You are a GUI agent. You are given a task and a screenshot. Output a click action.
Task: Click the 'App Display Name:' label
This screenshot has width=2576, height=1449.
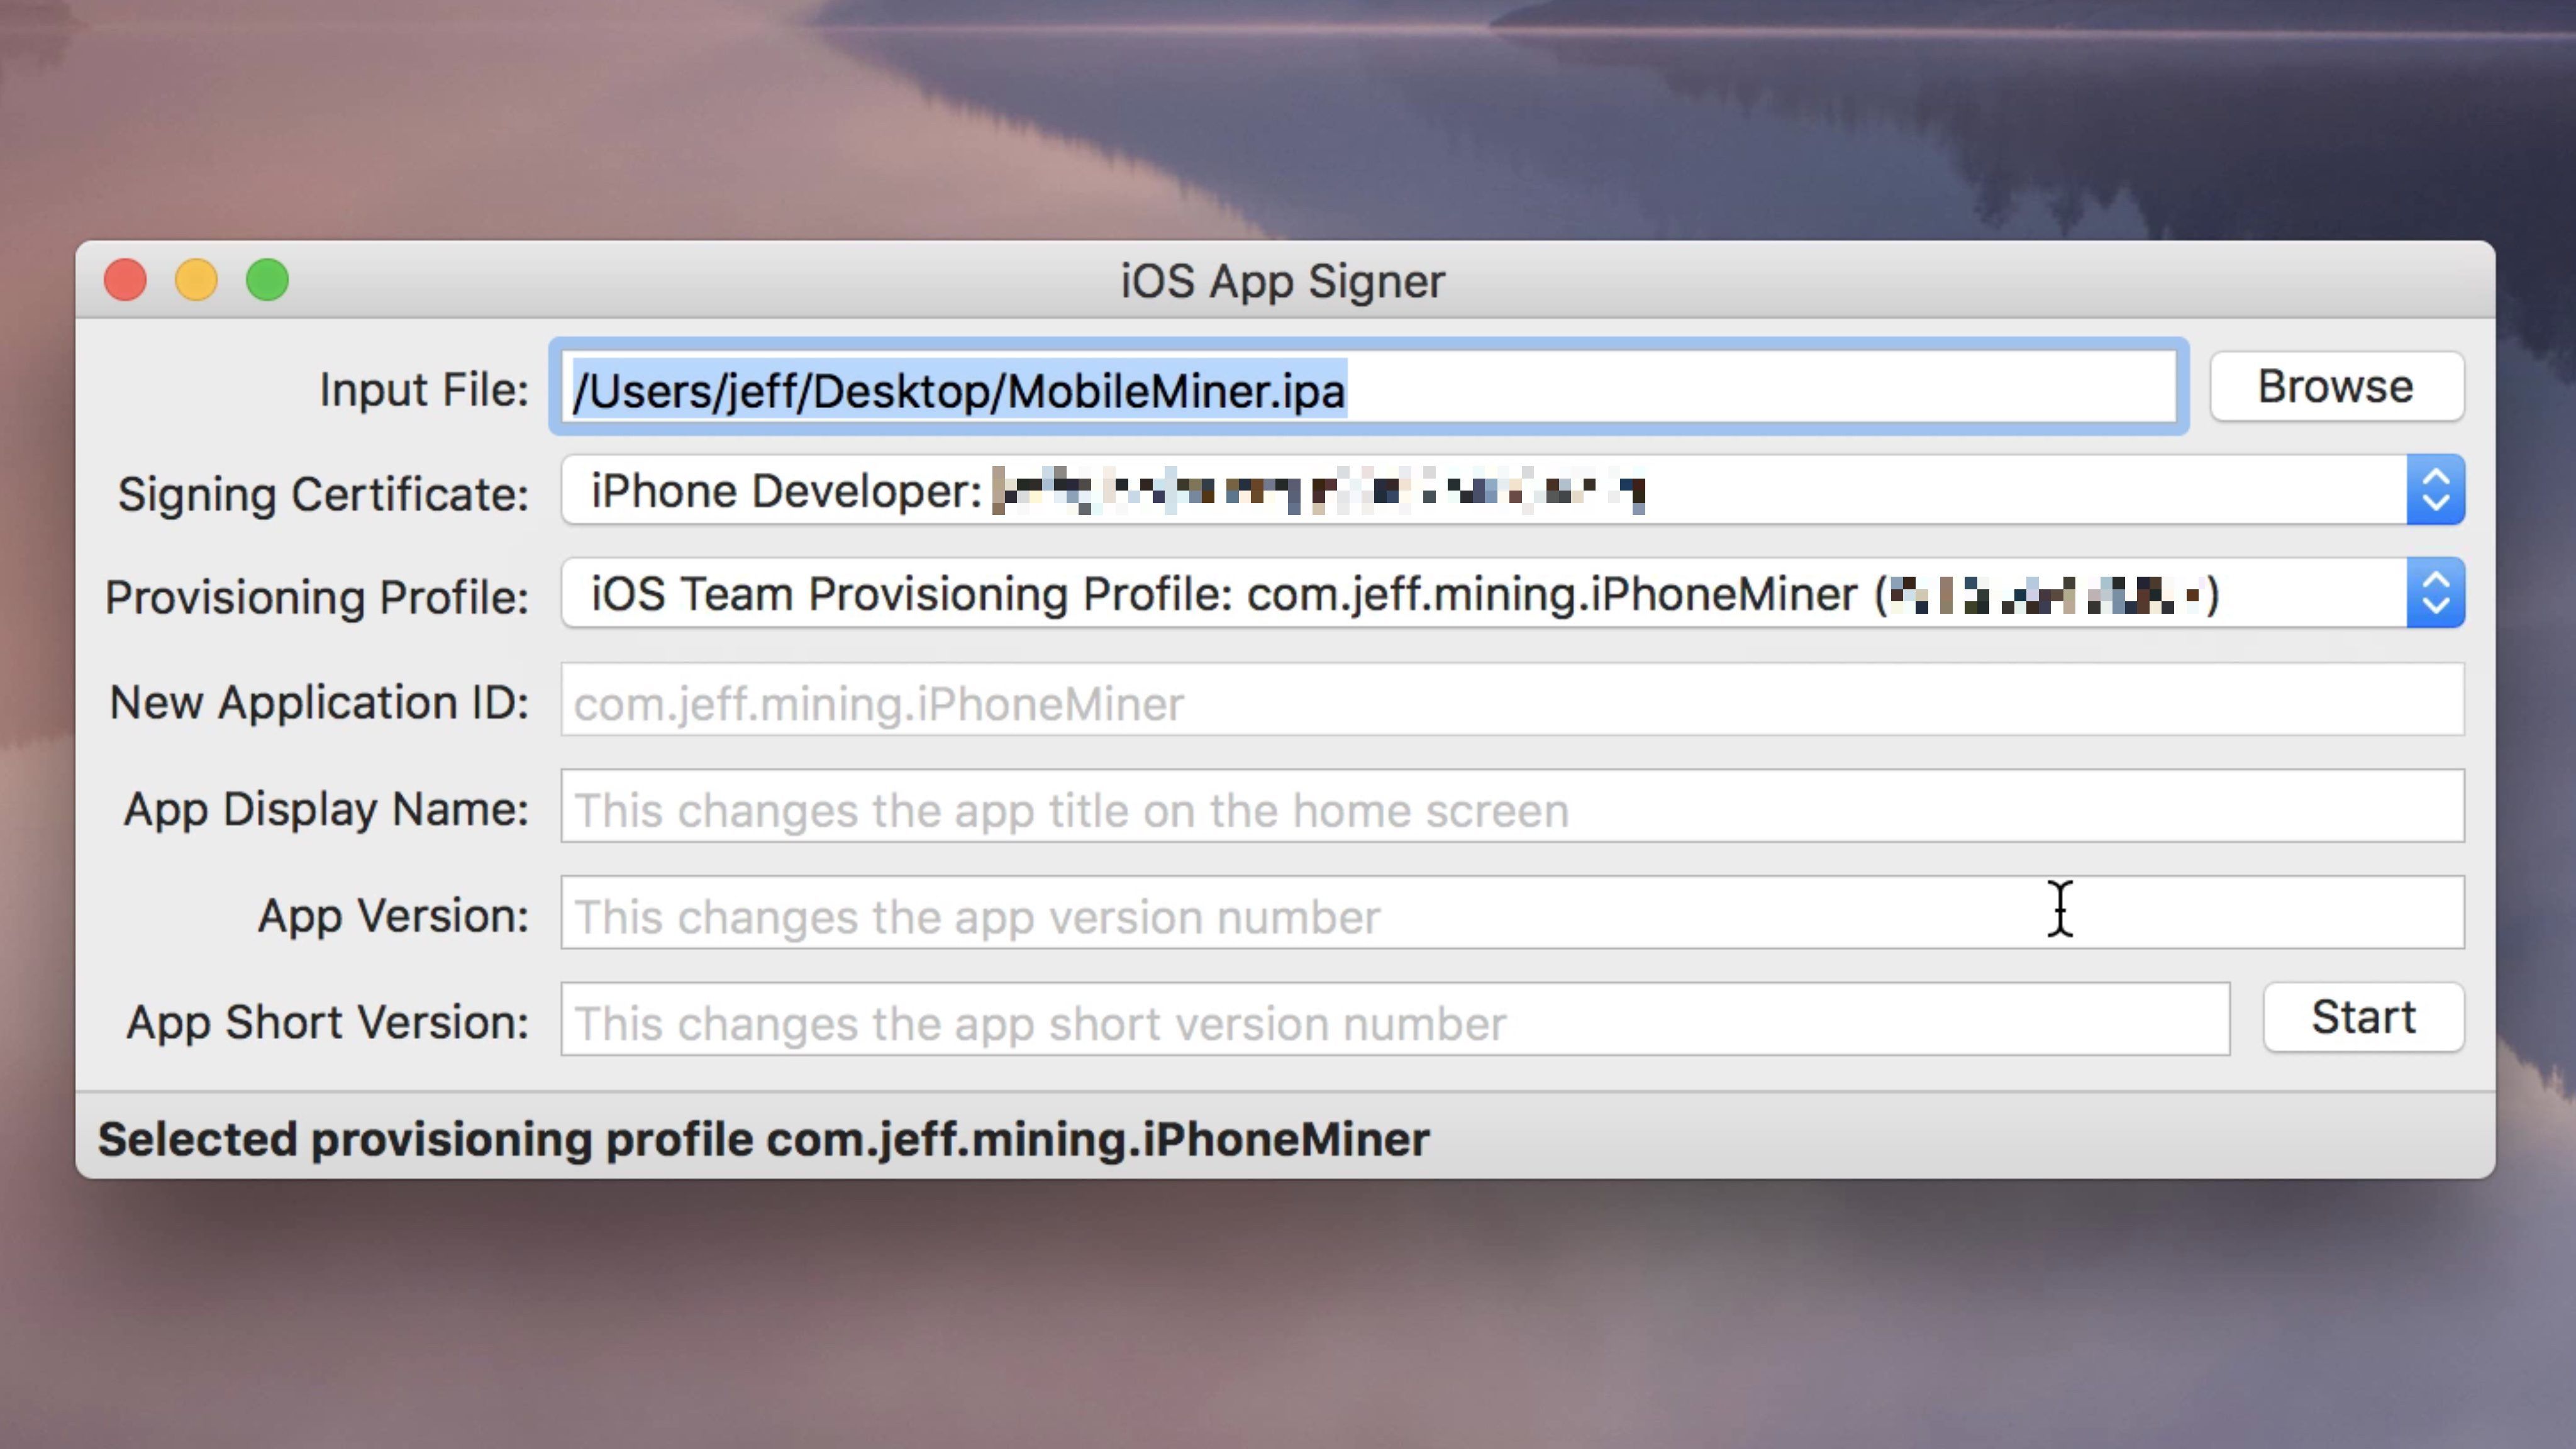tap(326, 809)
